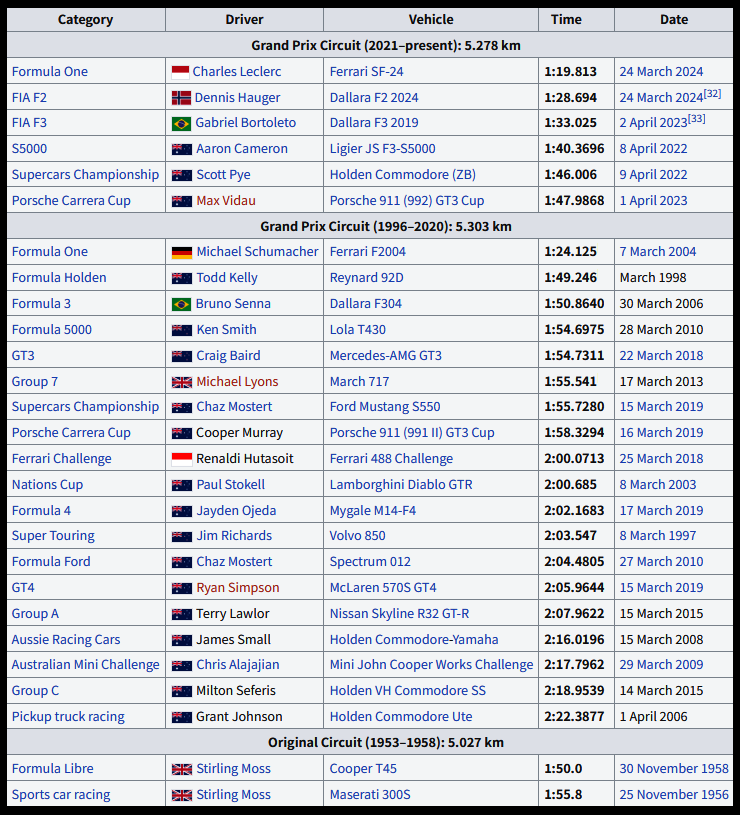Open Spectrum 012 vehicle link
This screenshot has width=740, height=815.
point(370,561)
